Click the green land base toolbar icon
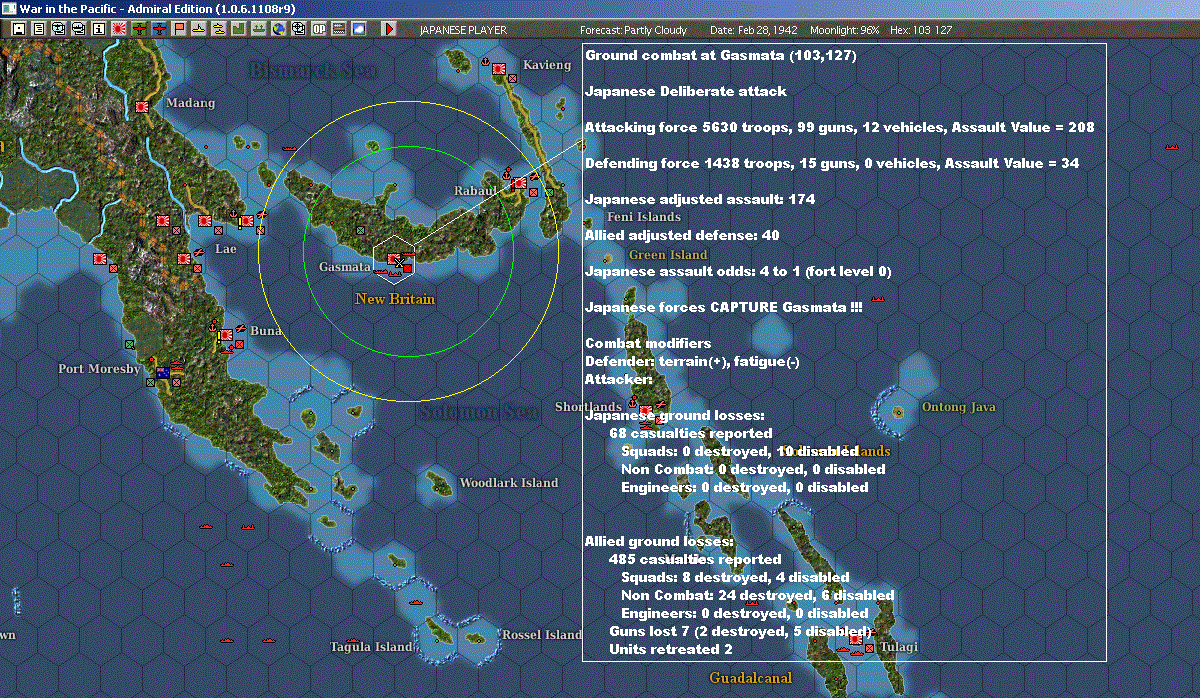1200x698 pixels. coord(238,29)
